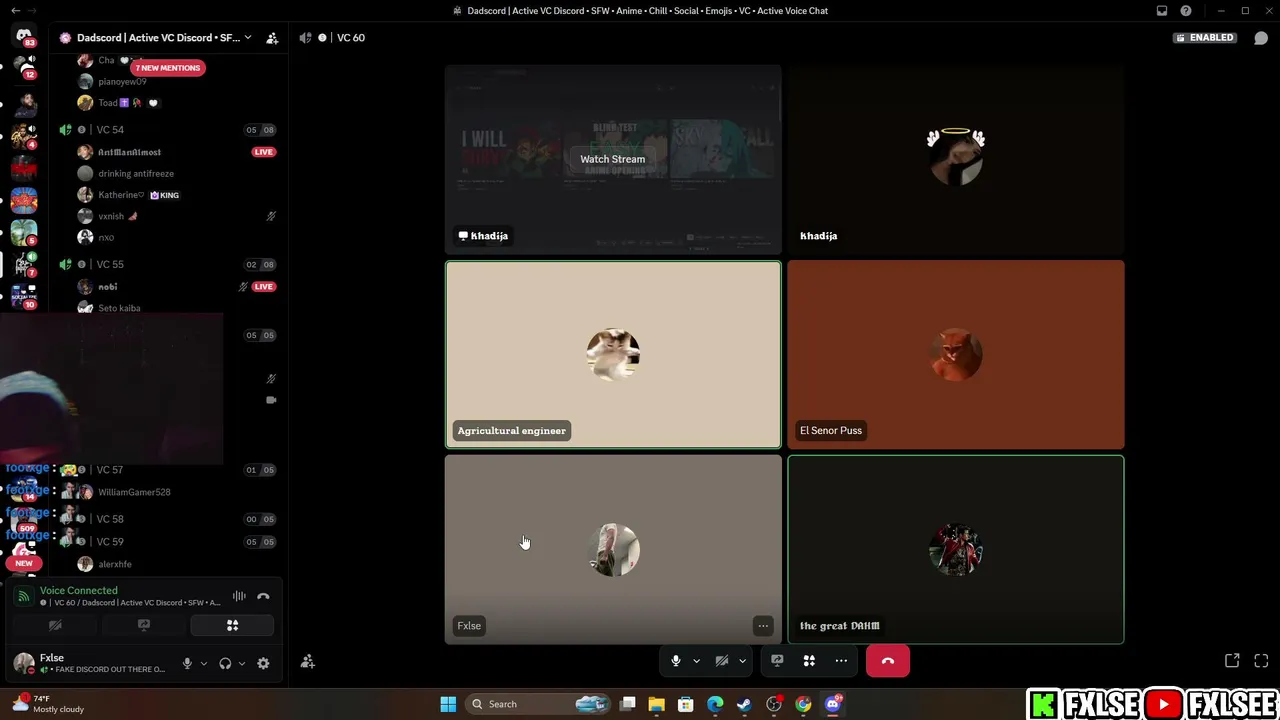Jump to the 7 New Mentions

click(168, 68)
